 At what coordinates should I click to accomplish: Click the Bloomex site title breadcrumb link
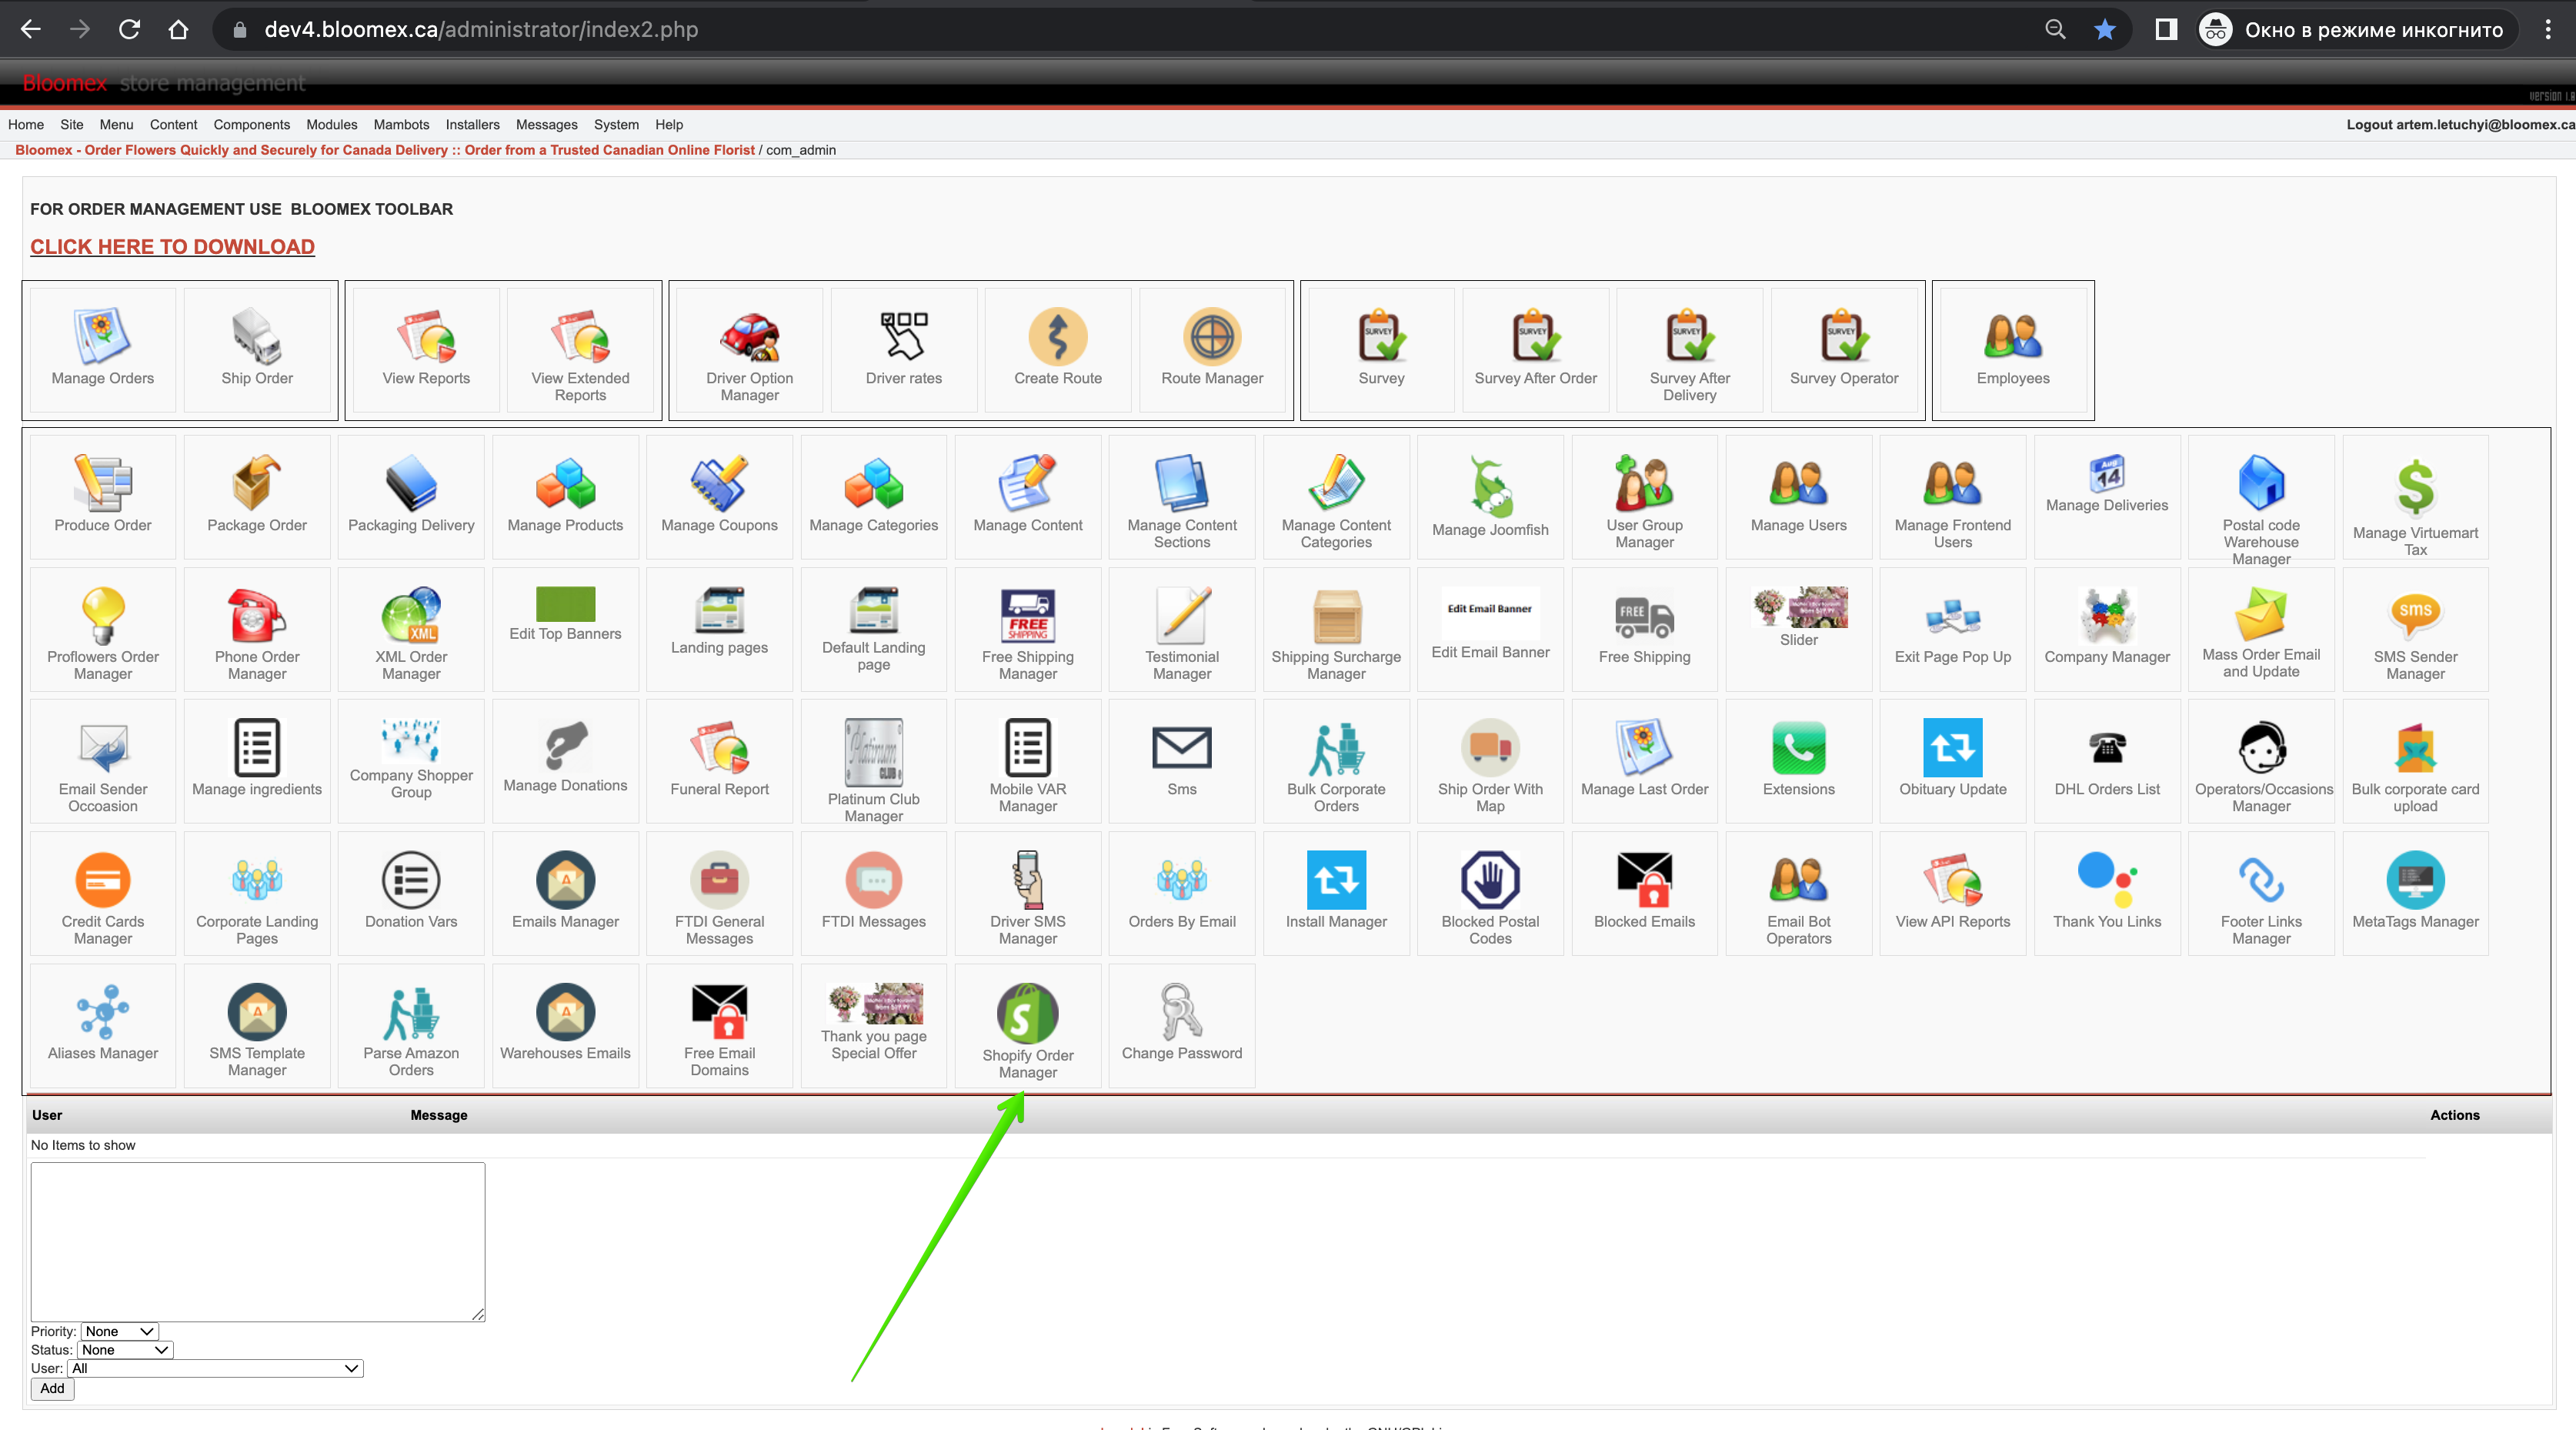pos(385,150)
